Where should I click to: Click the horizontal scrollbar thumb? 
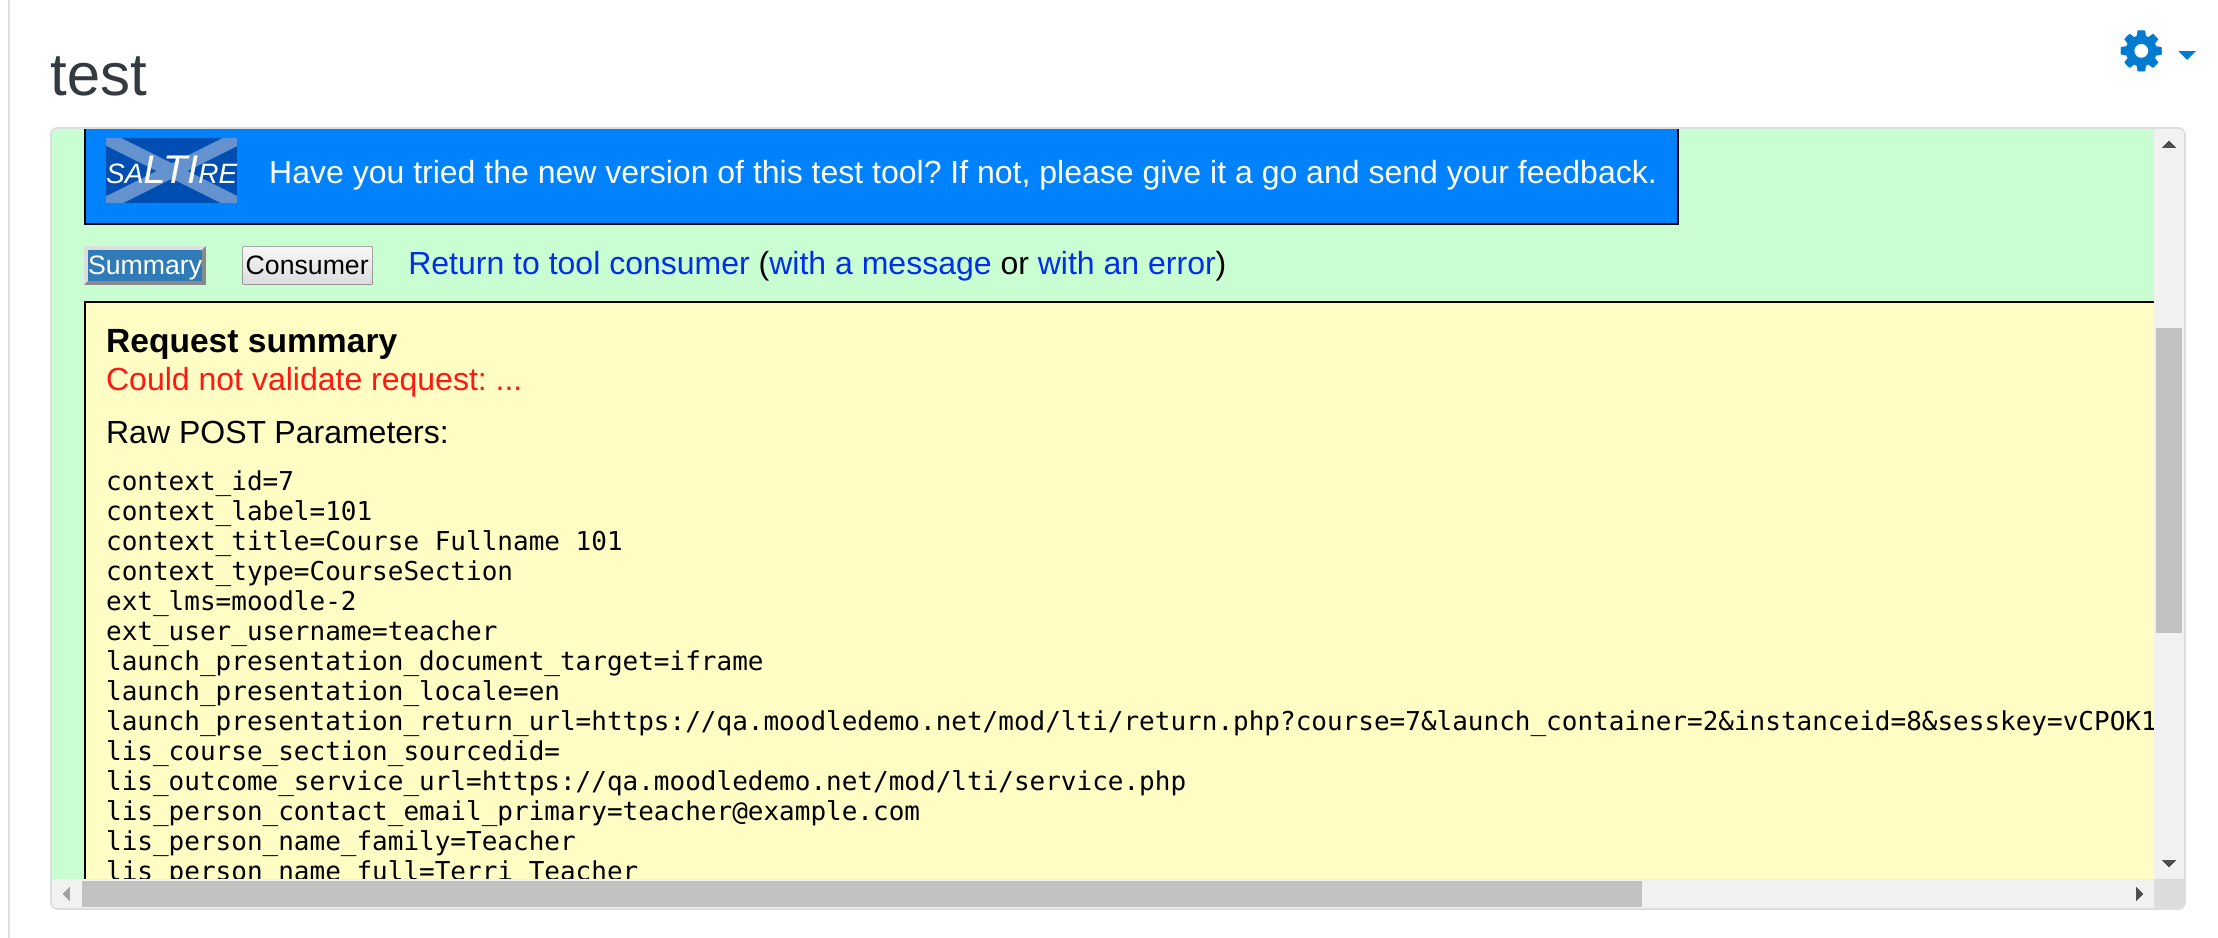coord(862,894)
